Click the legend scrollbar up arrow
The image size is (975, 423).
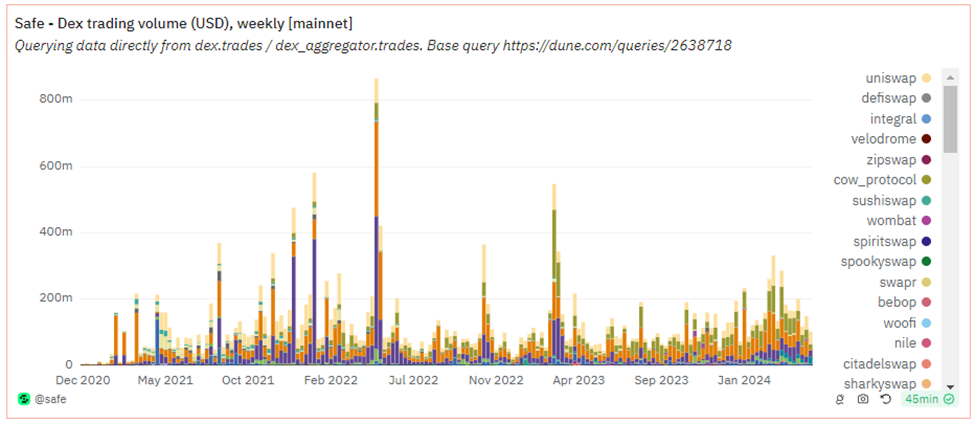(950, 77)
